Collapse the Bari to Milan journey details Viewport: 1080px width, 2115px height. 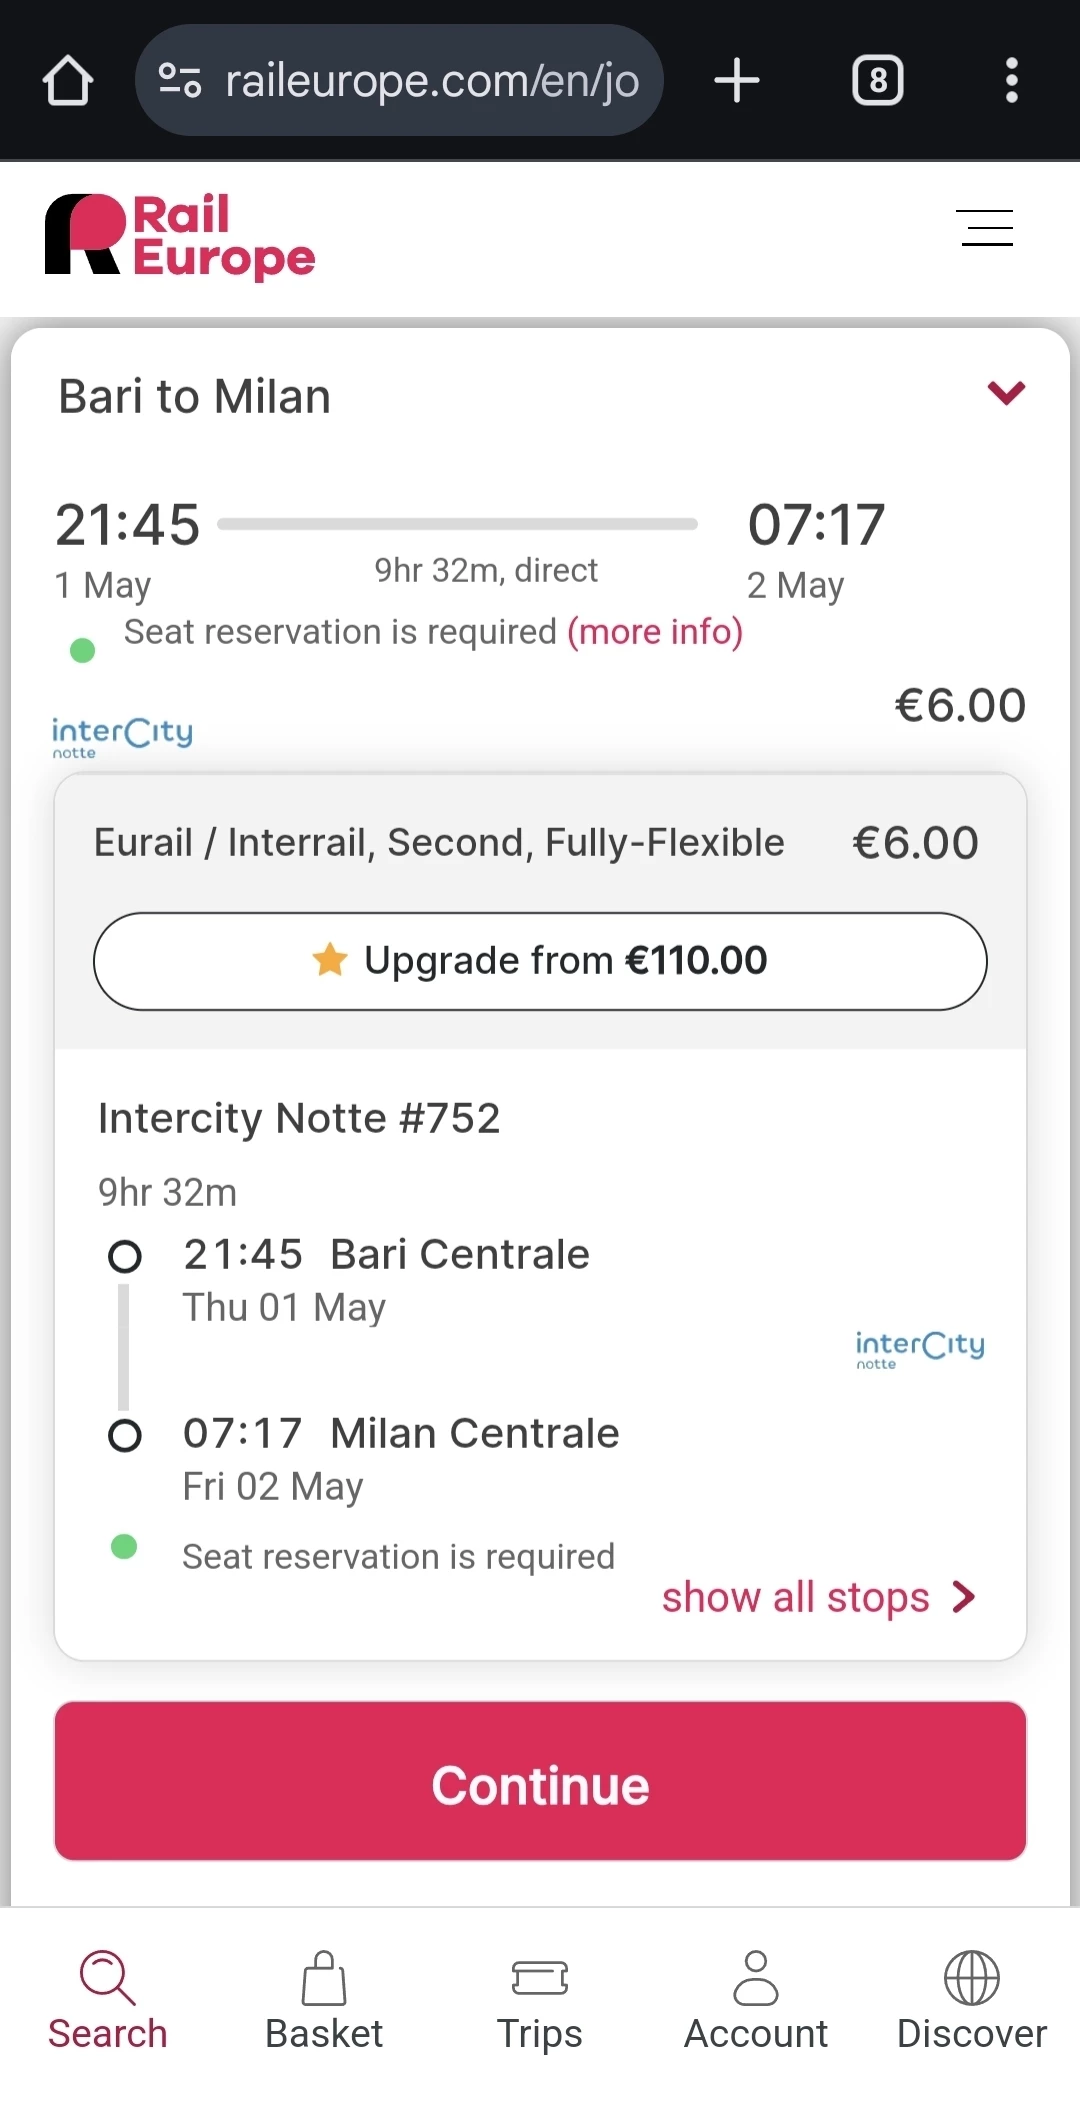pos(1006,393)
